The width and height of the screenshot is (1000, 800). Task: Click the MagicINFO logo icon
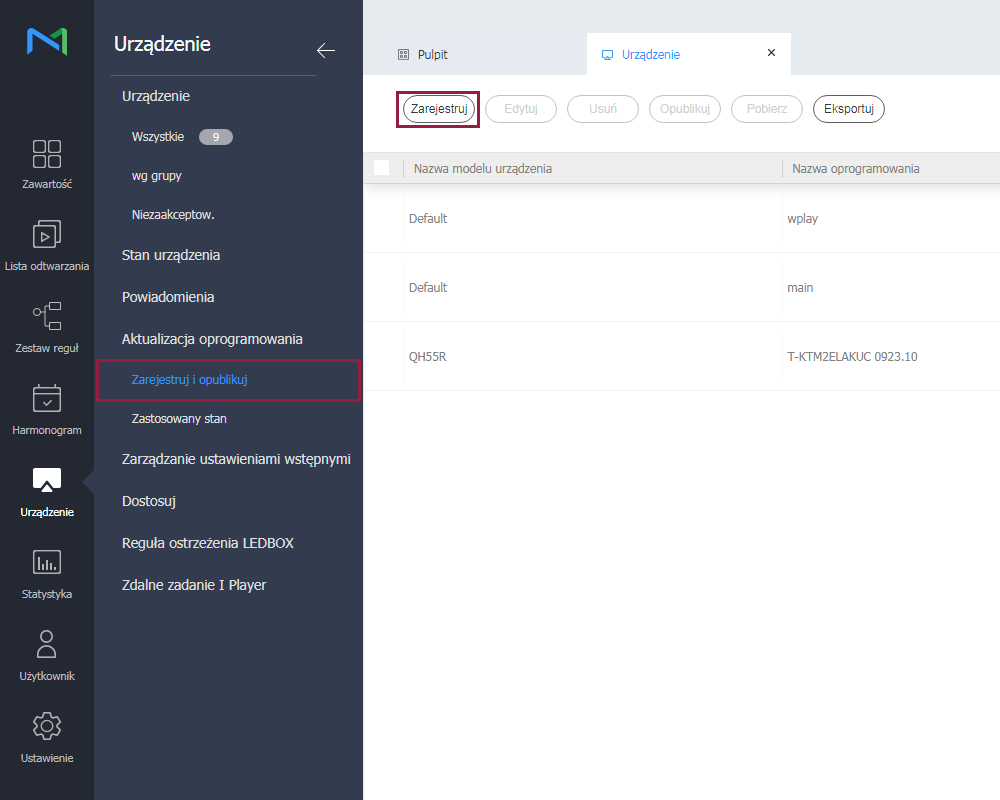coord(47,42)
